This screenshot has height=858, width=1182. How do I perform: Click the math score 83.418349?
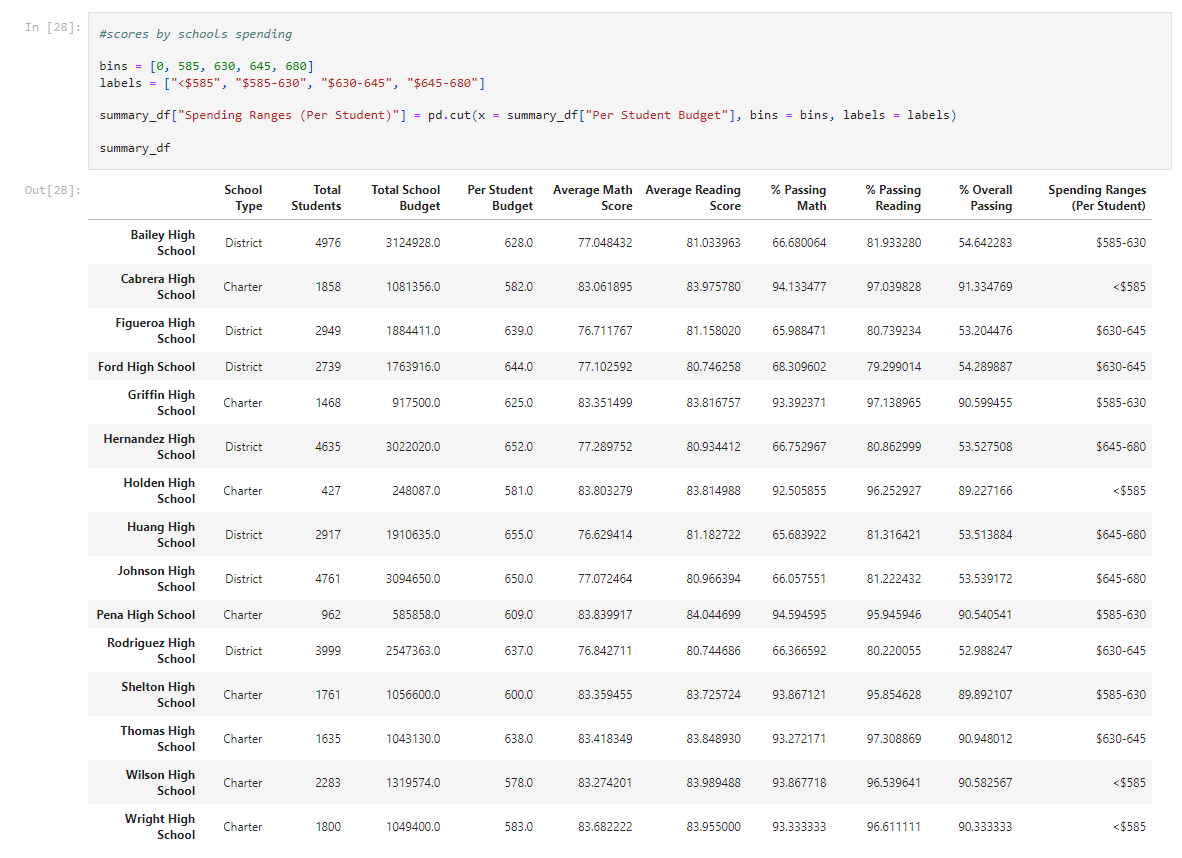click(605, 738)
